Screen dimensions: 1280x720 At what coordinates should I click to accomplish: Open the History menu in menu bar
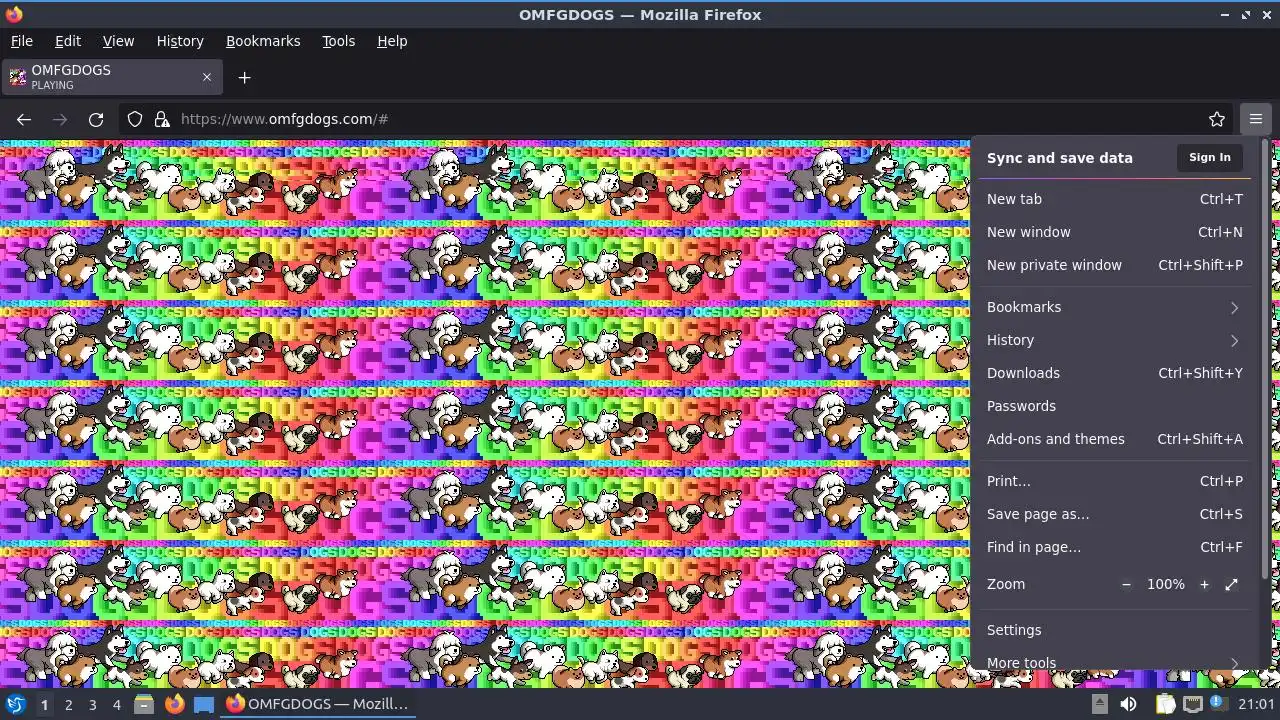(180, 41)
